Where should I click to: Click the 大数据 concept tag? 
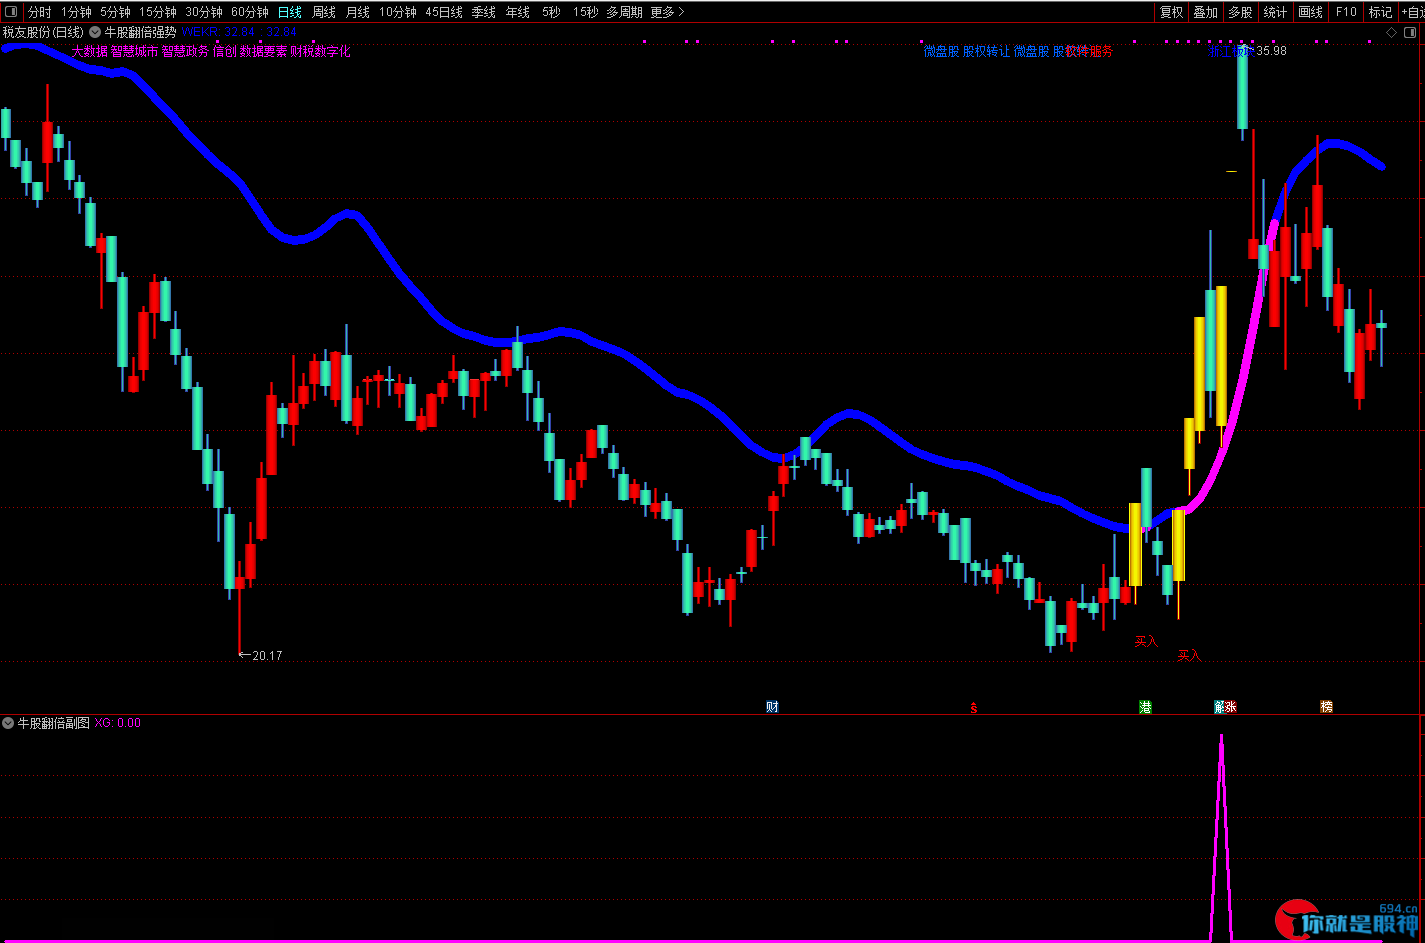point(90,51)
